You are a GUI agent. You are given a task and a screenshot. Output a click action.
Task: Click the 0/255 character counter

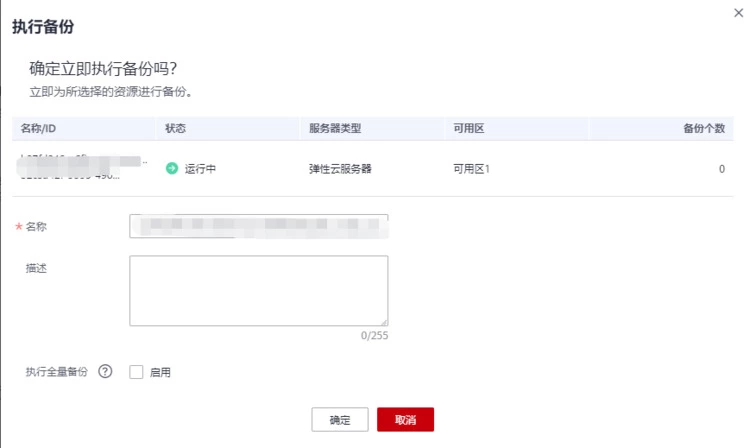pyautogui.click(x=374, y=336)
